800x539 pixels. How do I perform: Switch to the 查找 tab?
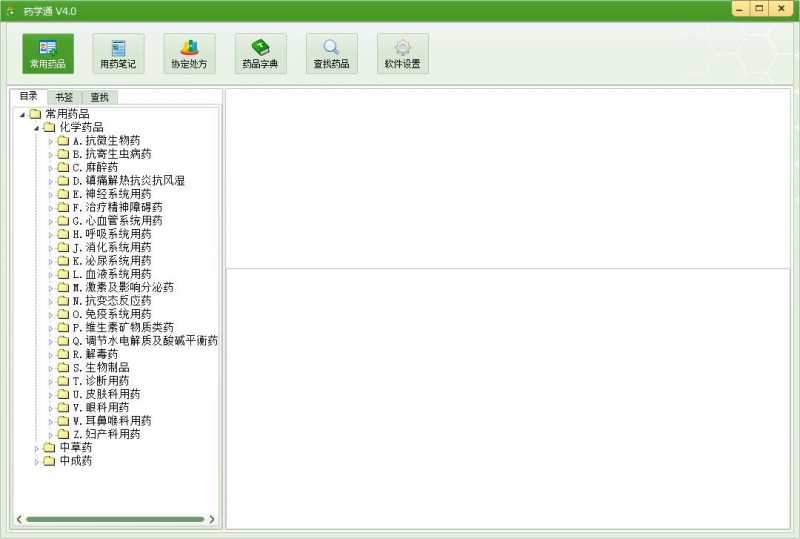[x=99, y=97]
